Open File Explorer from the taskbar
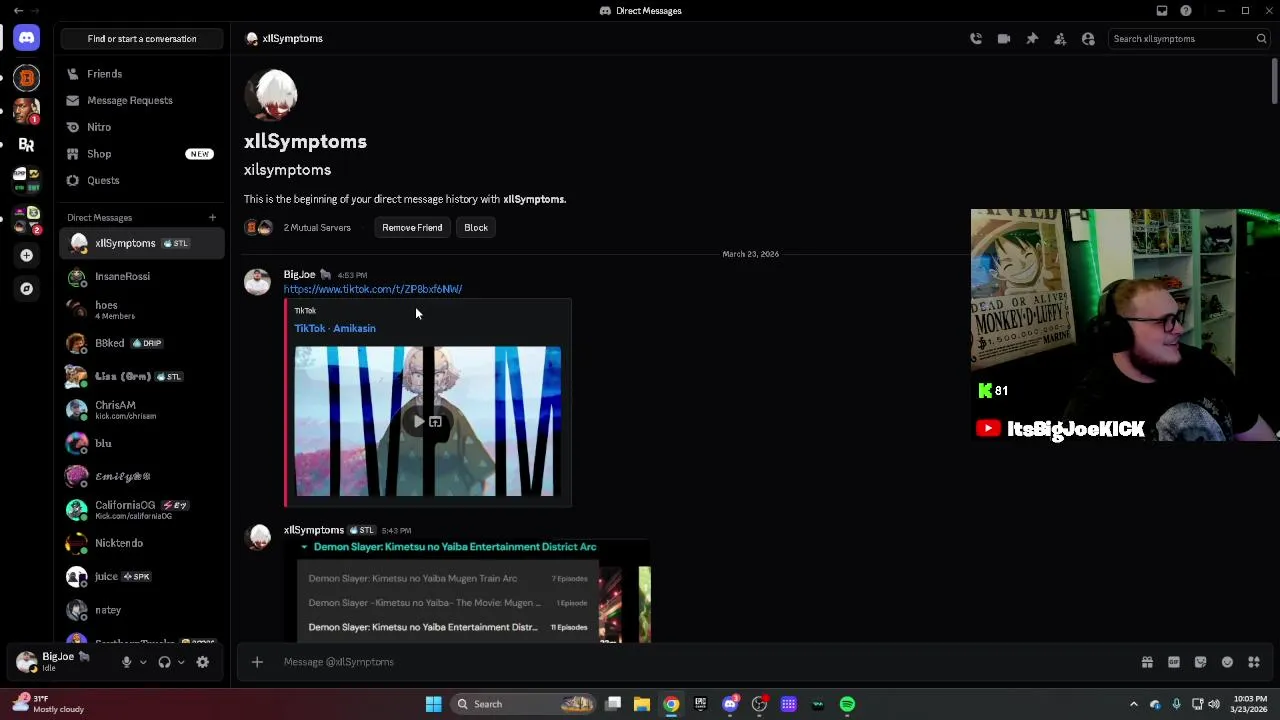 coord(642,704)
